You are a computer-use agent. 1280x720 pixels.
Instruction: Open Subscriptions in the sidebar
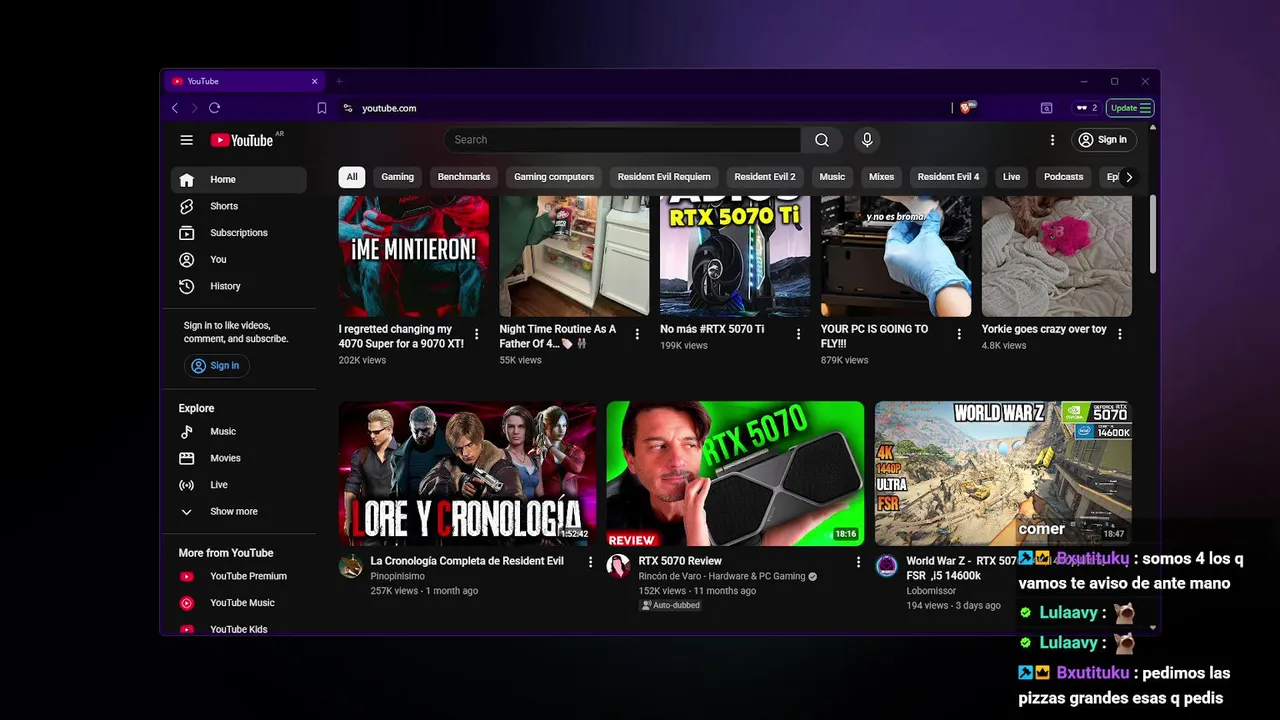[x=239, y=233]
